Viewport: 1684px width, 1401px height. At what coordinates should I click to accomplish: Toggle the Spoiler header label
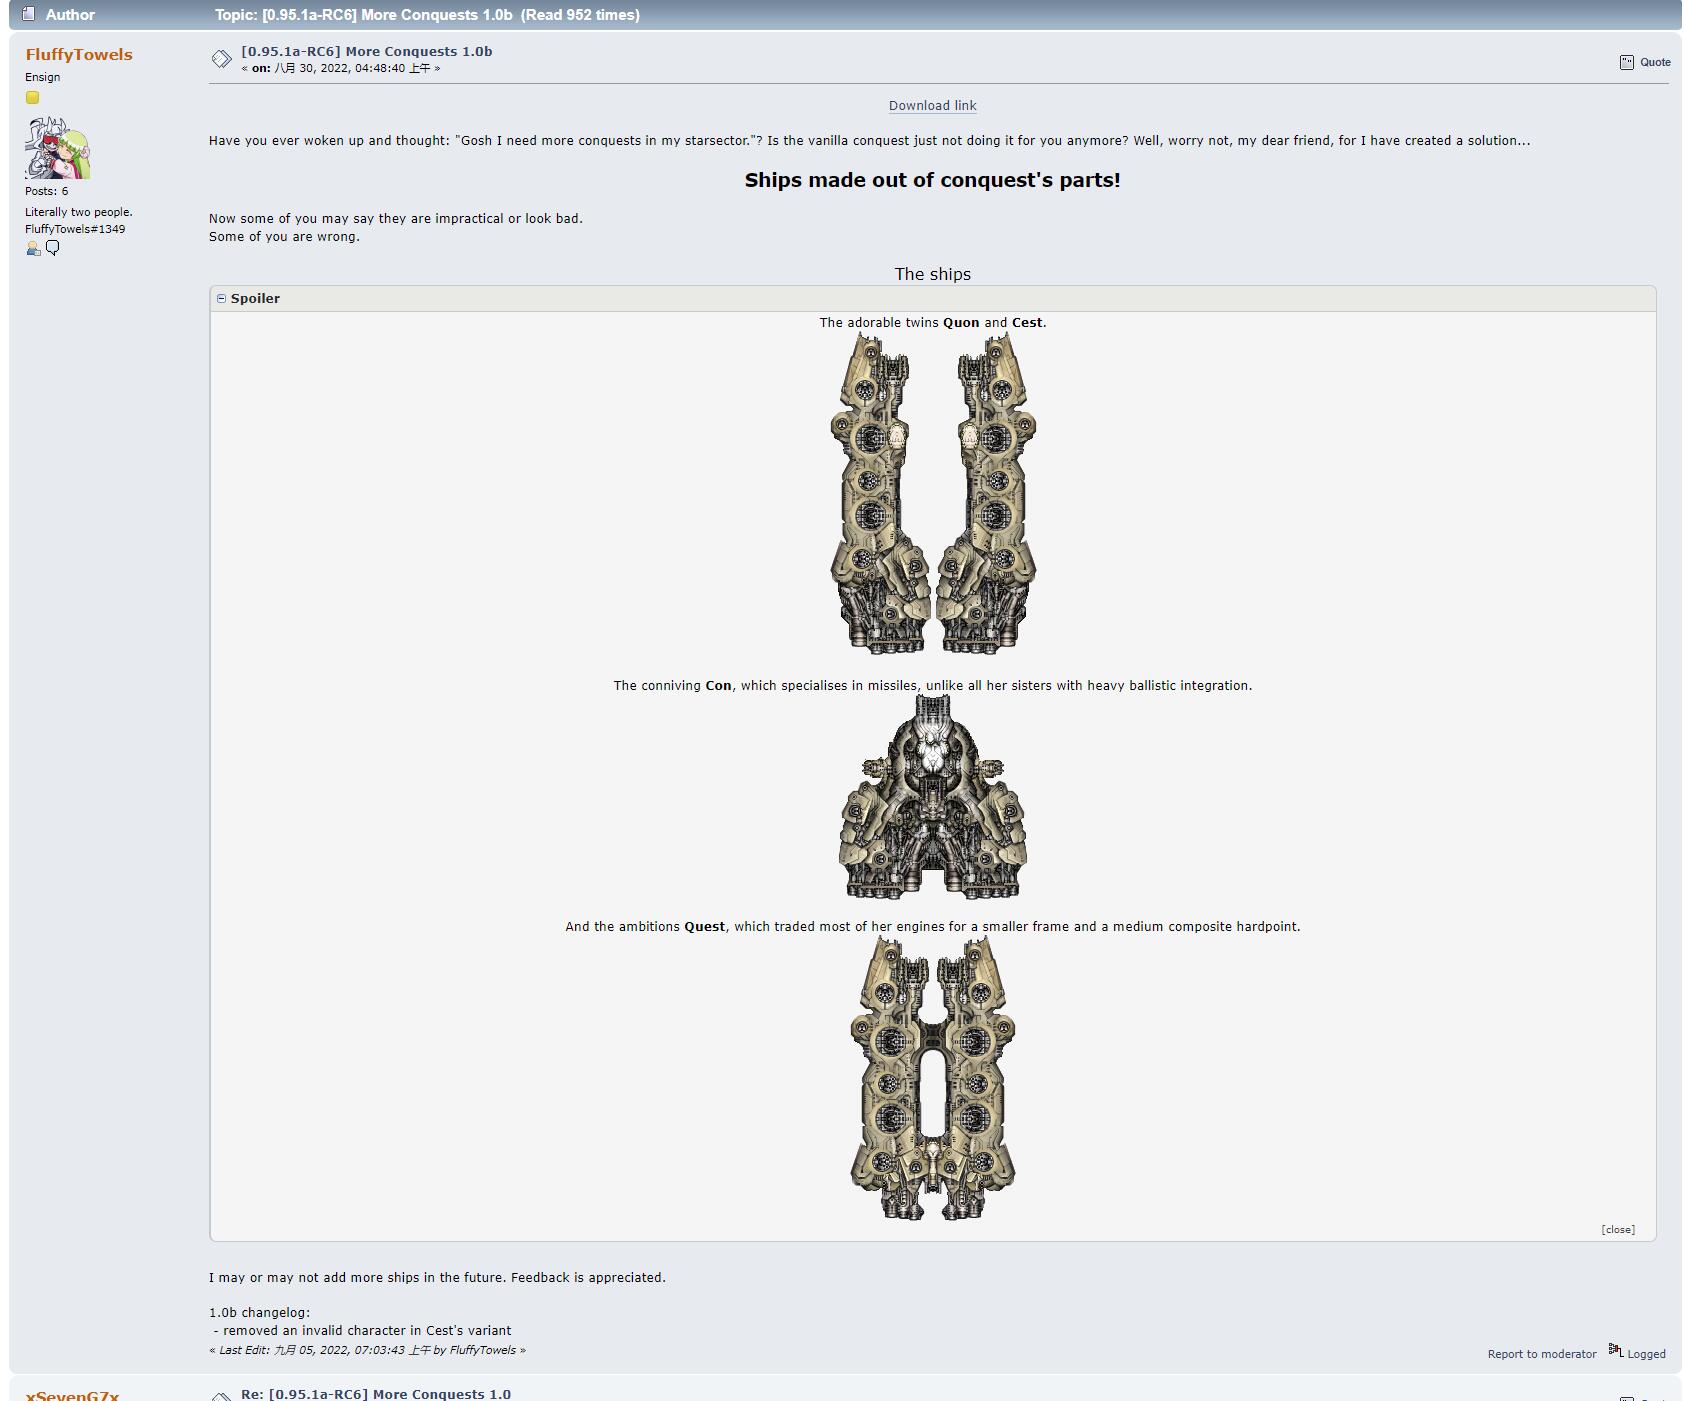point(255,298)
